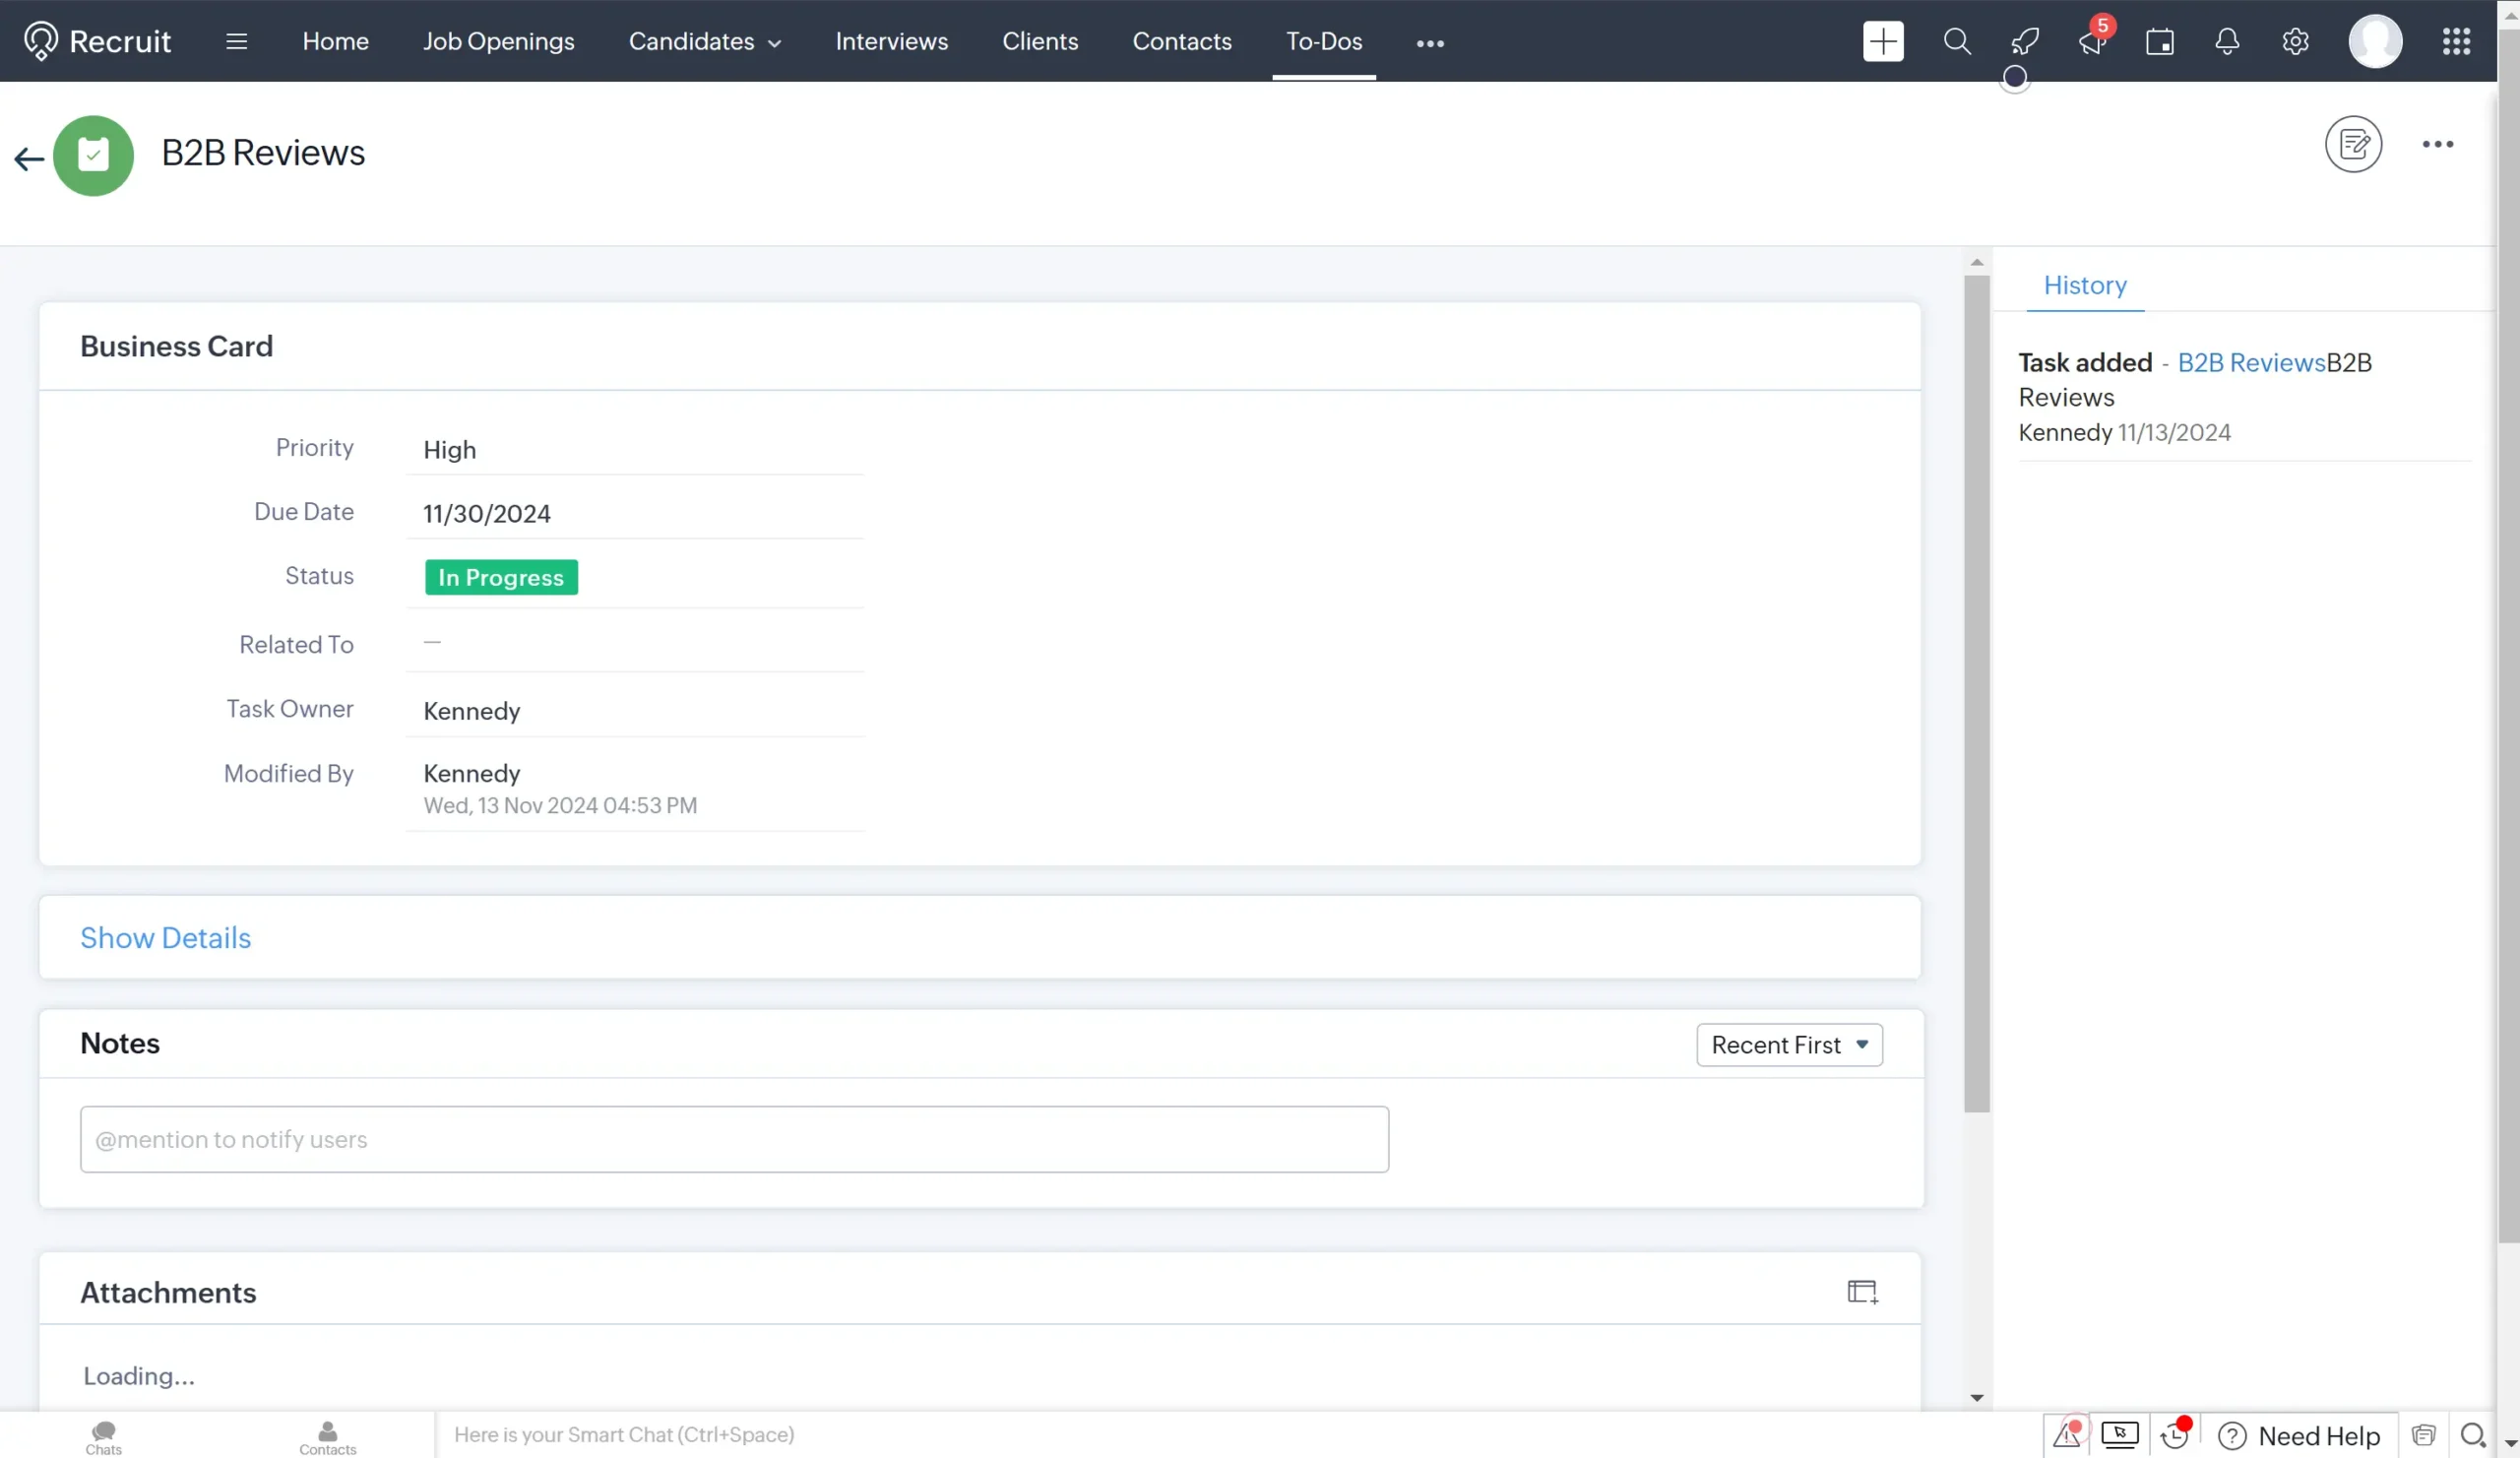Screen dimensions: 2520x1458
Task: Open the more options menu (three dots)
Action: pyautogui.click(x=2438, y=144)
